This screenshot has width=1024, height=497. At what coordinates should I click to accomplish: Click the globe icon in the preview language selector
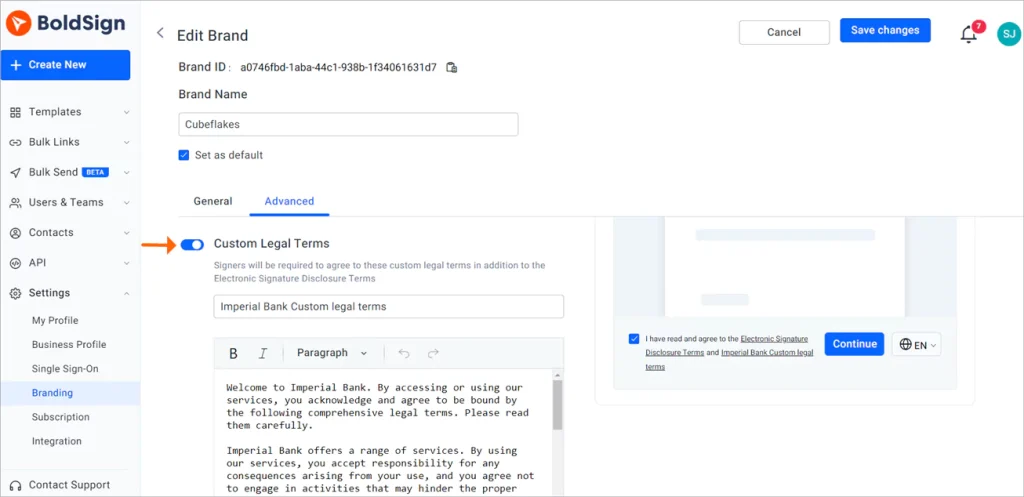(x=905, y=344)
